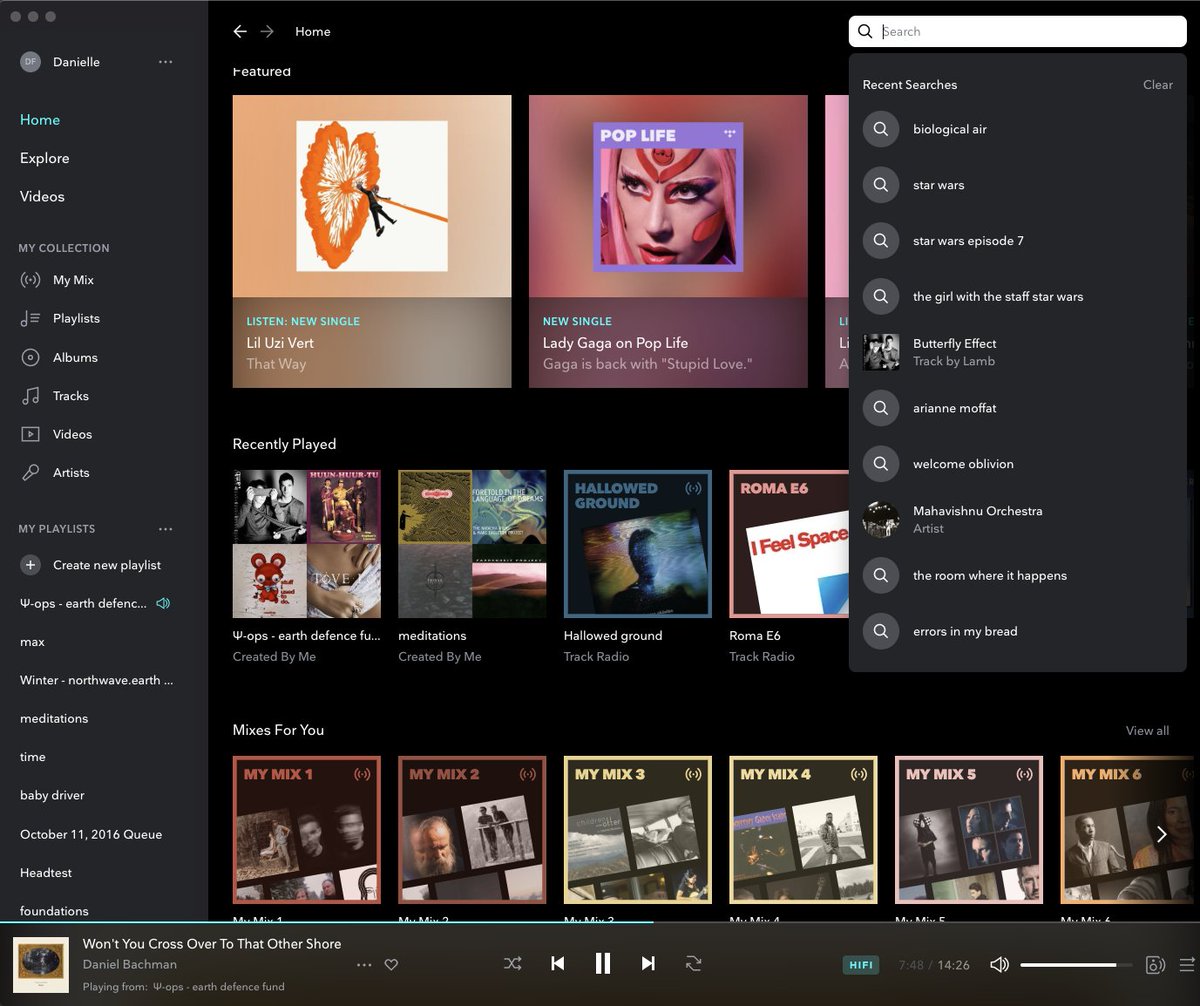Click into the Search input field
Image resolution: width=1200 pixels, height=1006 pixels.
pos(1018,32)
